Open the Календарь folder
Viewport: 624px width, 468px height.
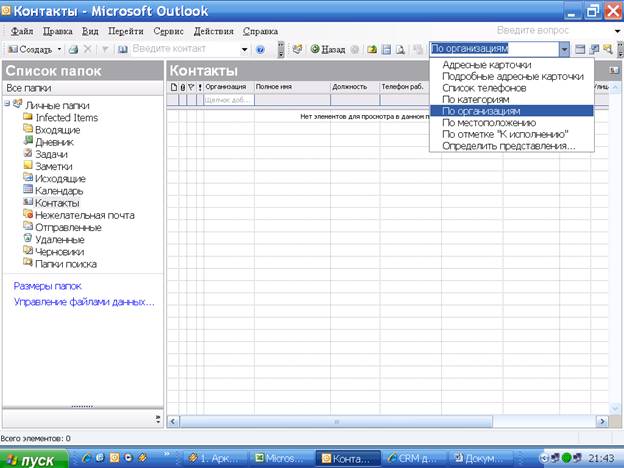58,191
